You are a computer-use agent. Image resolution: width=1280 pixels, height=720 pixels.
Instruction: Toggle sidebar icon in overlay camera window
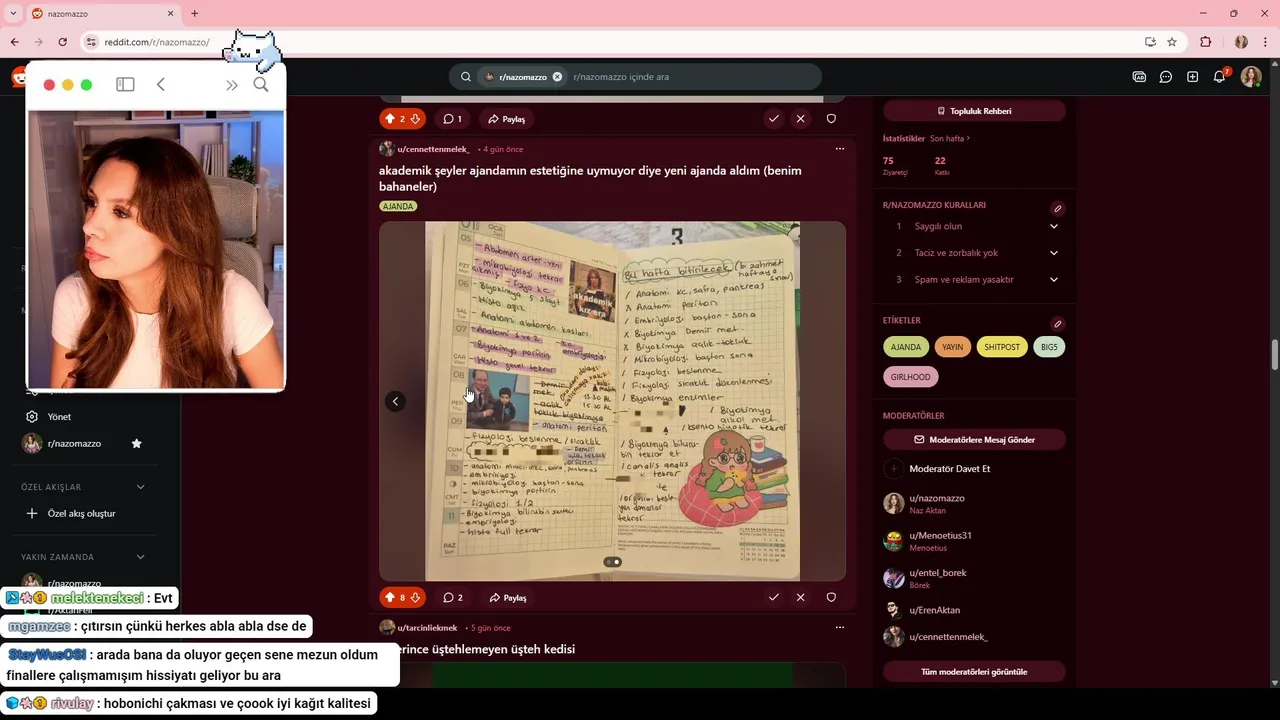click(x=125, y=85)
